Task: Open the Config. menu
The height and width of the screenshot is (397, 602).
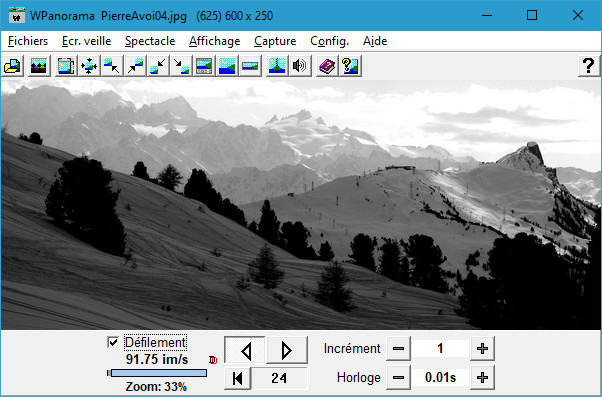Action: tap(330, 41)
